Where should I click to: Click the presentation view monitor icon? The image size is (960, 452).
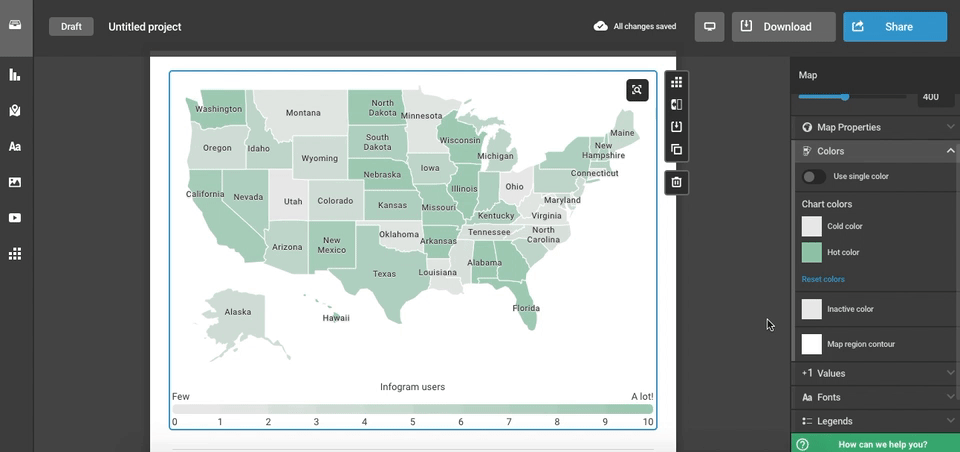point(709,27)
